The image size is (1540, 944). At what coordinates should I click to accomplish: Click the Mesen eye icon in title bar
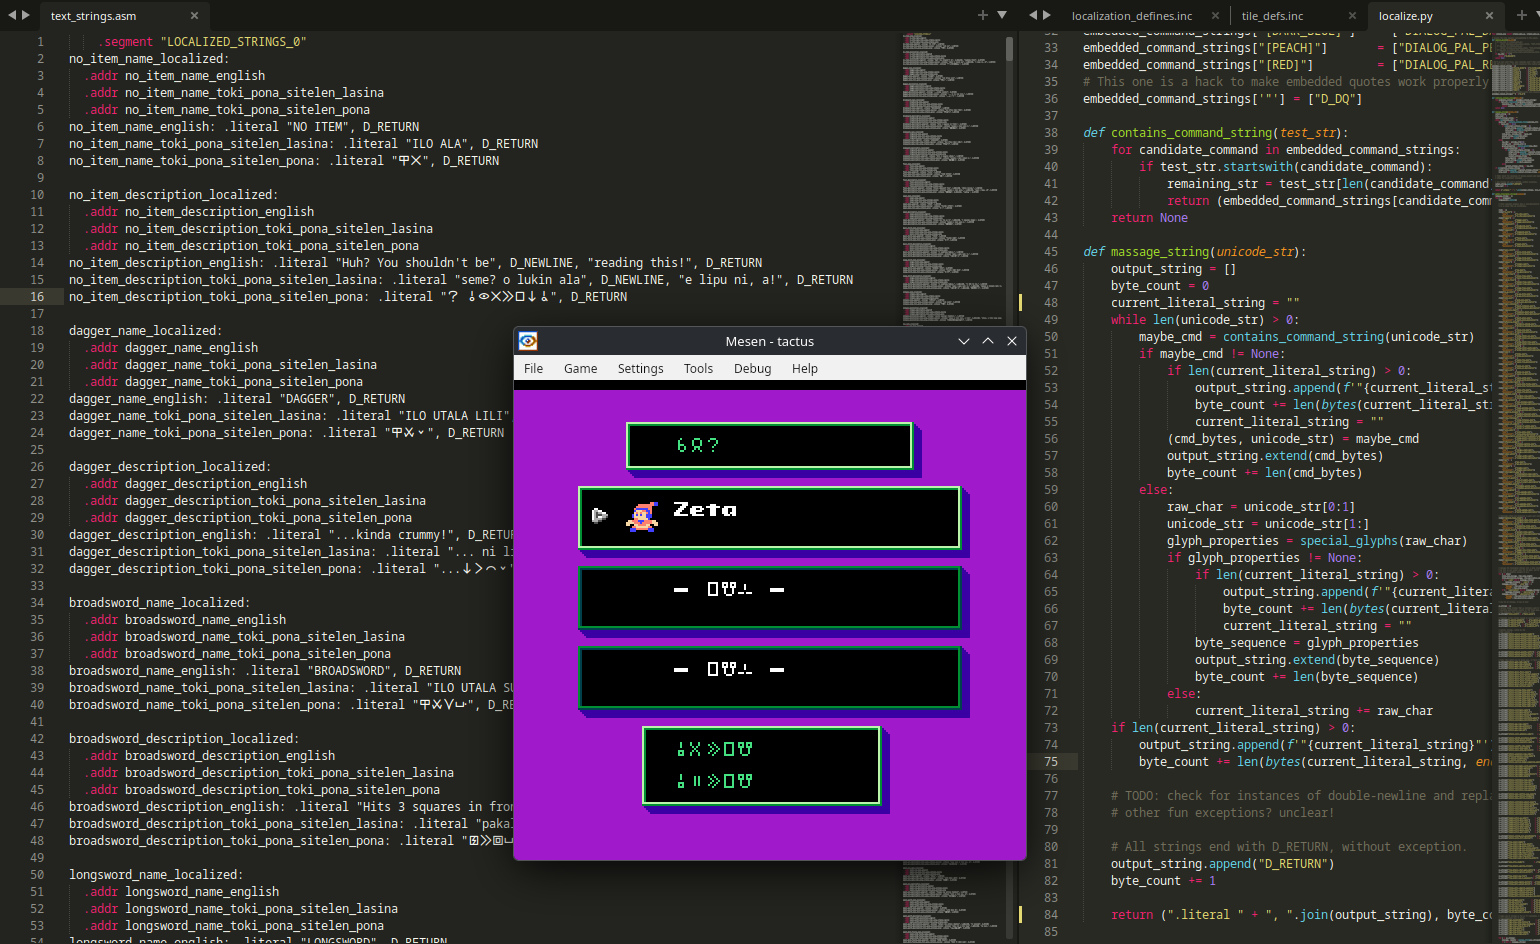tap(528, 342)
